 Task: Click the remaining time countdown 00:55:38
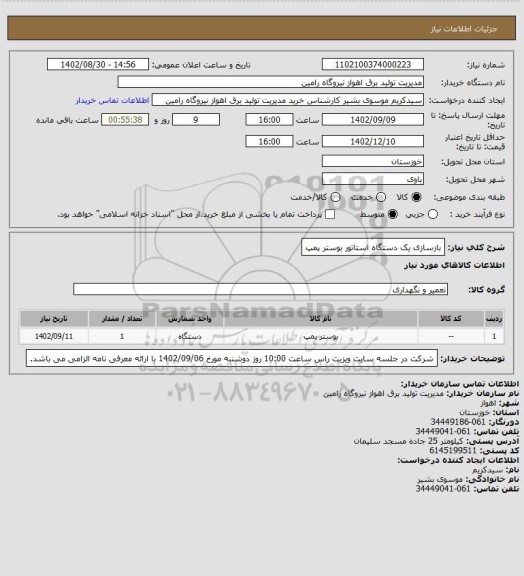pos(125,120)
